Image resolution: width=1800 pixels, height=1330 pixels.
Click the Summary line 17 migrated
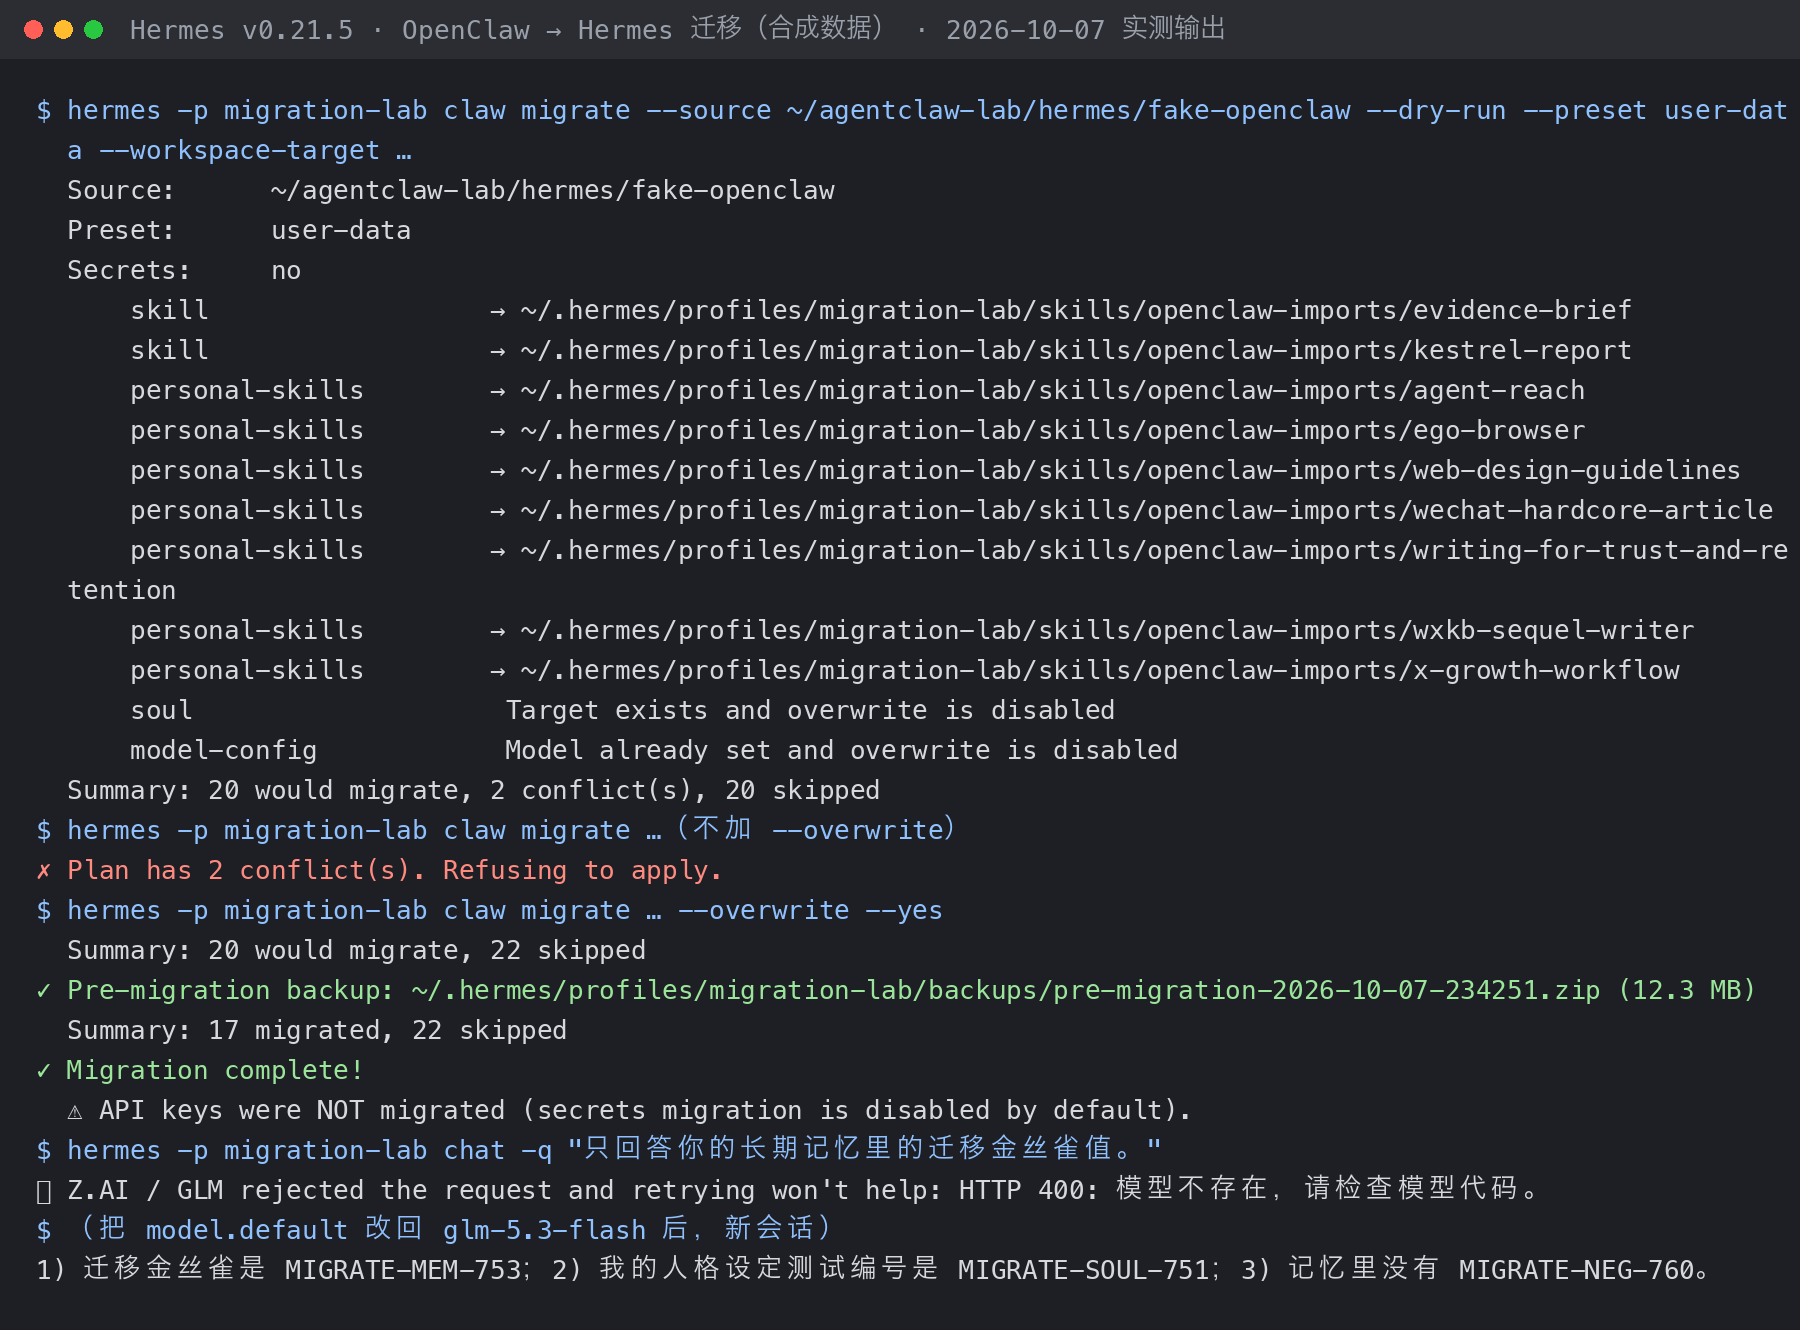(317, 1030)
